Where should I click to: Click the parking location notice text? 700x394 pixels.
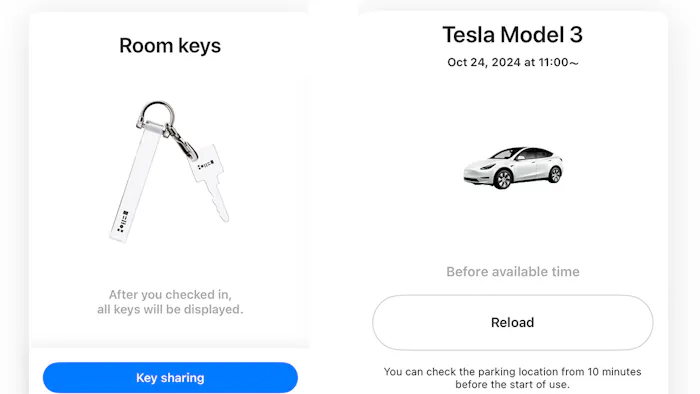512,378
